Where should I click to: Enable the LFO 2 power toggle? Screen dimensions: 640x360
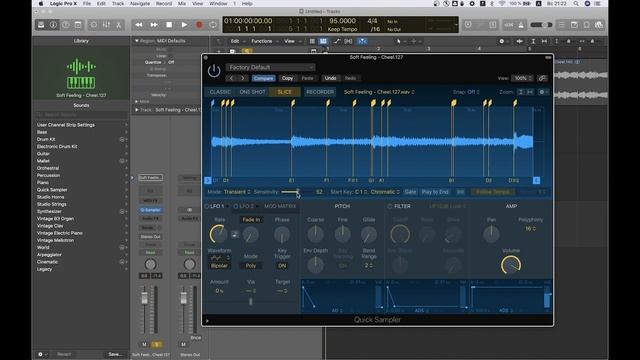click(x=236, y=207)
